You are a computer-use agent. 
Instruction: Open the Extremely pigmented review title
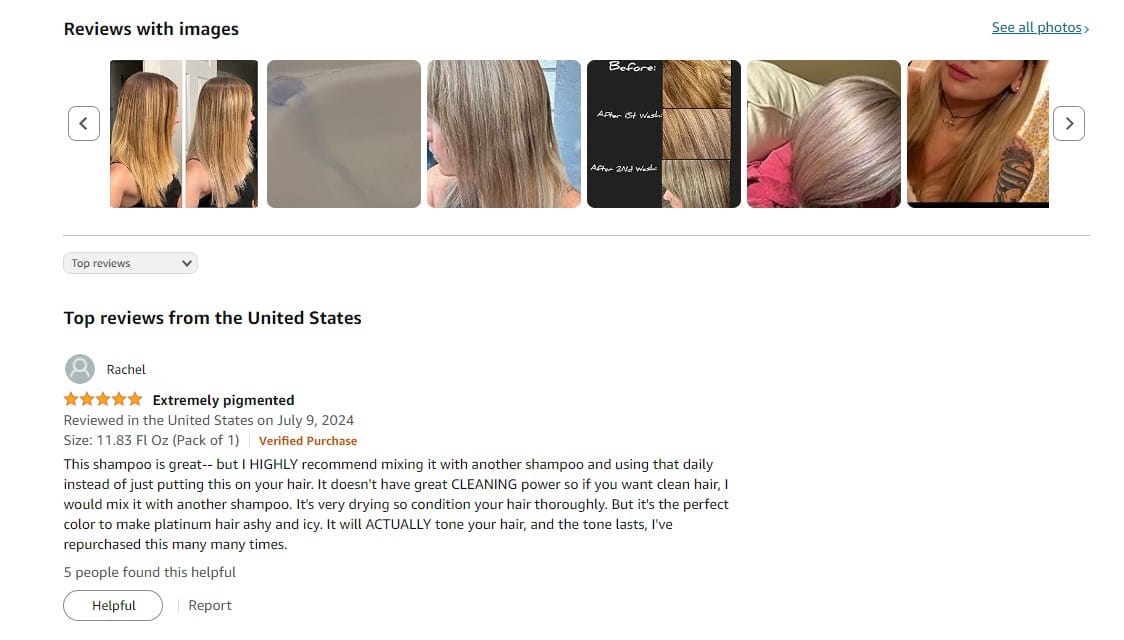pos(224,400)
